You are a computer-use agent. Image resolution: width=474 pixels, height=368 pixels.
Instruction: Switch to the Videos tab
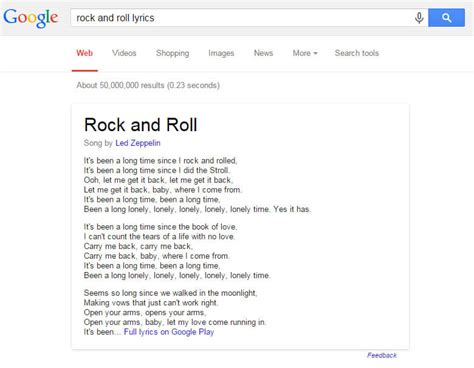coord(124,53)
